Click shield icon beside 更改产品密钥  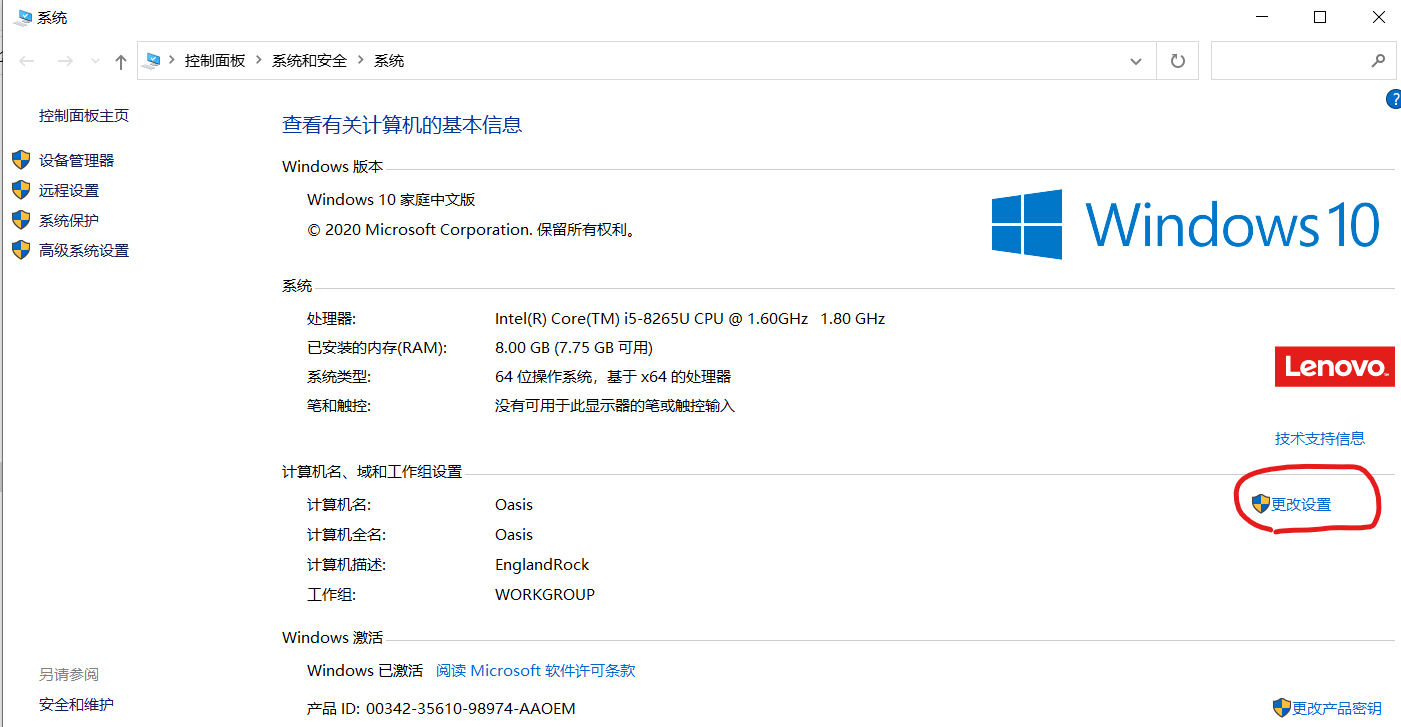click(x=1282, y=708)
